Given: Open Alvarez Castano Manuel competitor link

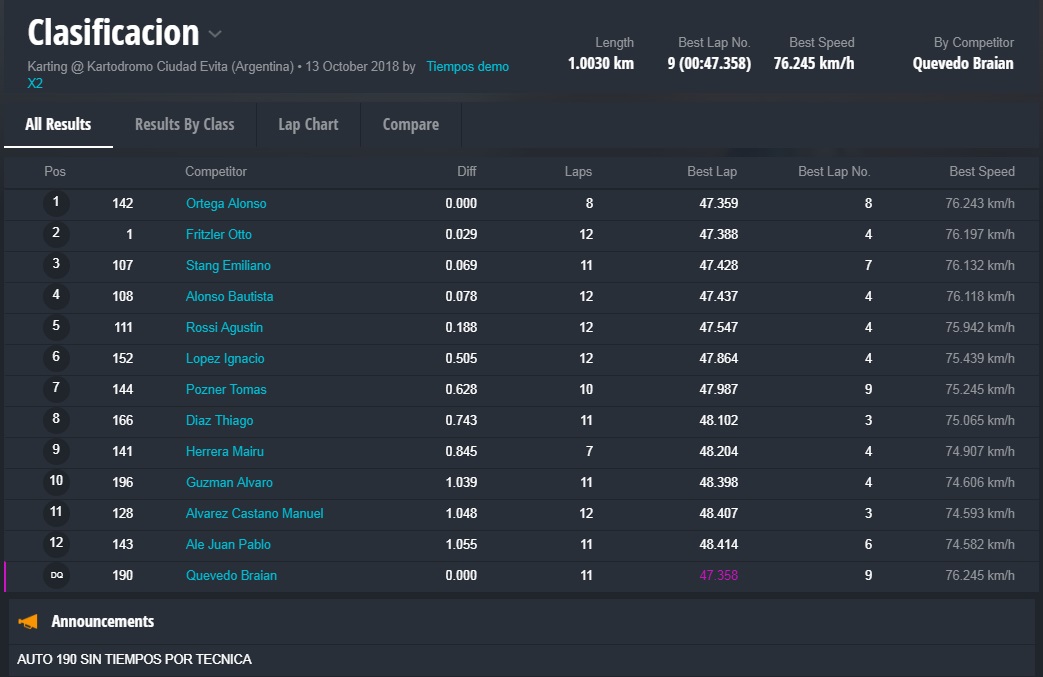Looking at the screenshot, I should click(x=254, y=513).
